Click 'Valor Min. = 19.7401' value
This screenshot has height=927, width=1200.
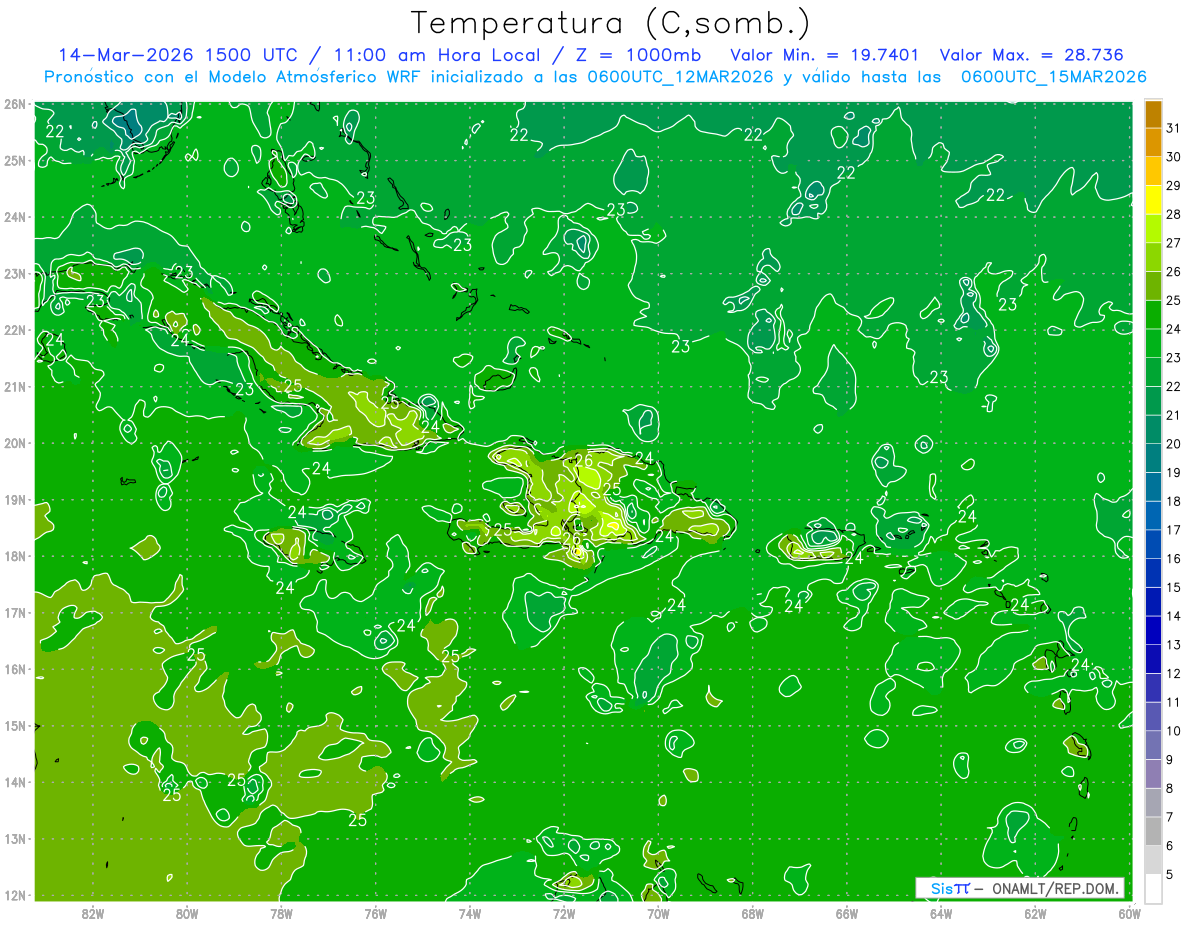pos(825,55)
